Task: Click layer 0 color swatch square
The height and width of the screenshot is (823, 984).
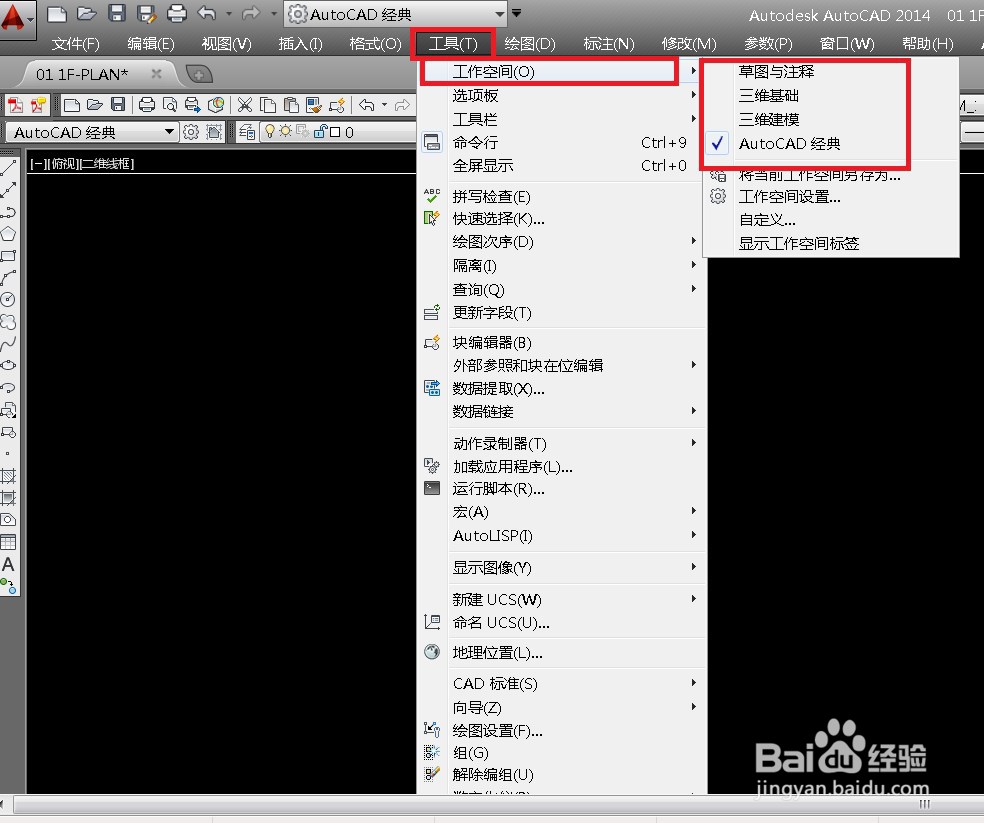Action: [335, 132]
